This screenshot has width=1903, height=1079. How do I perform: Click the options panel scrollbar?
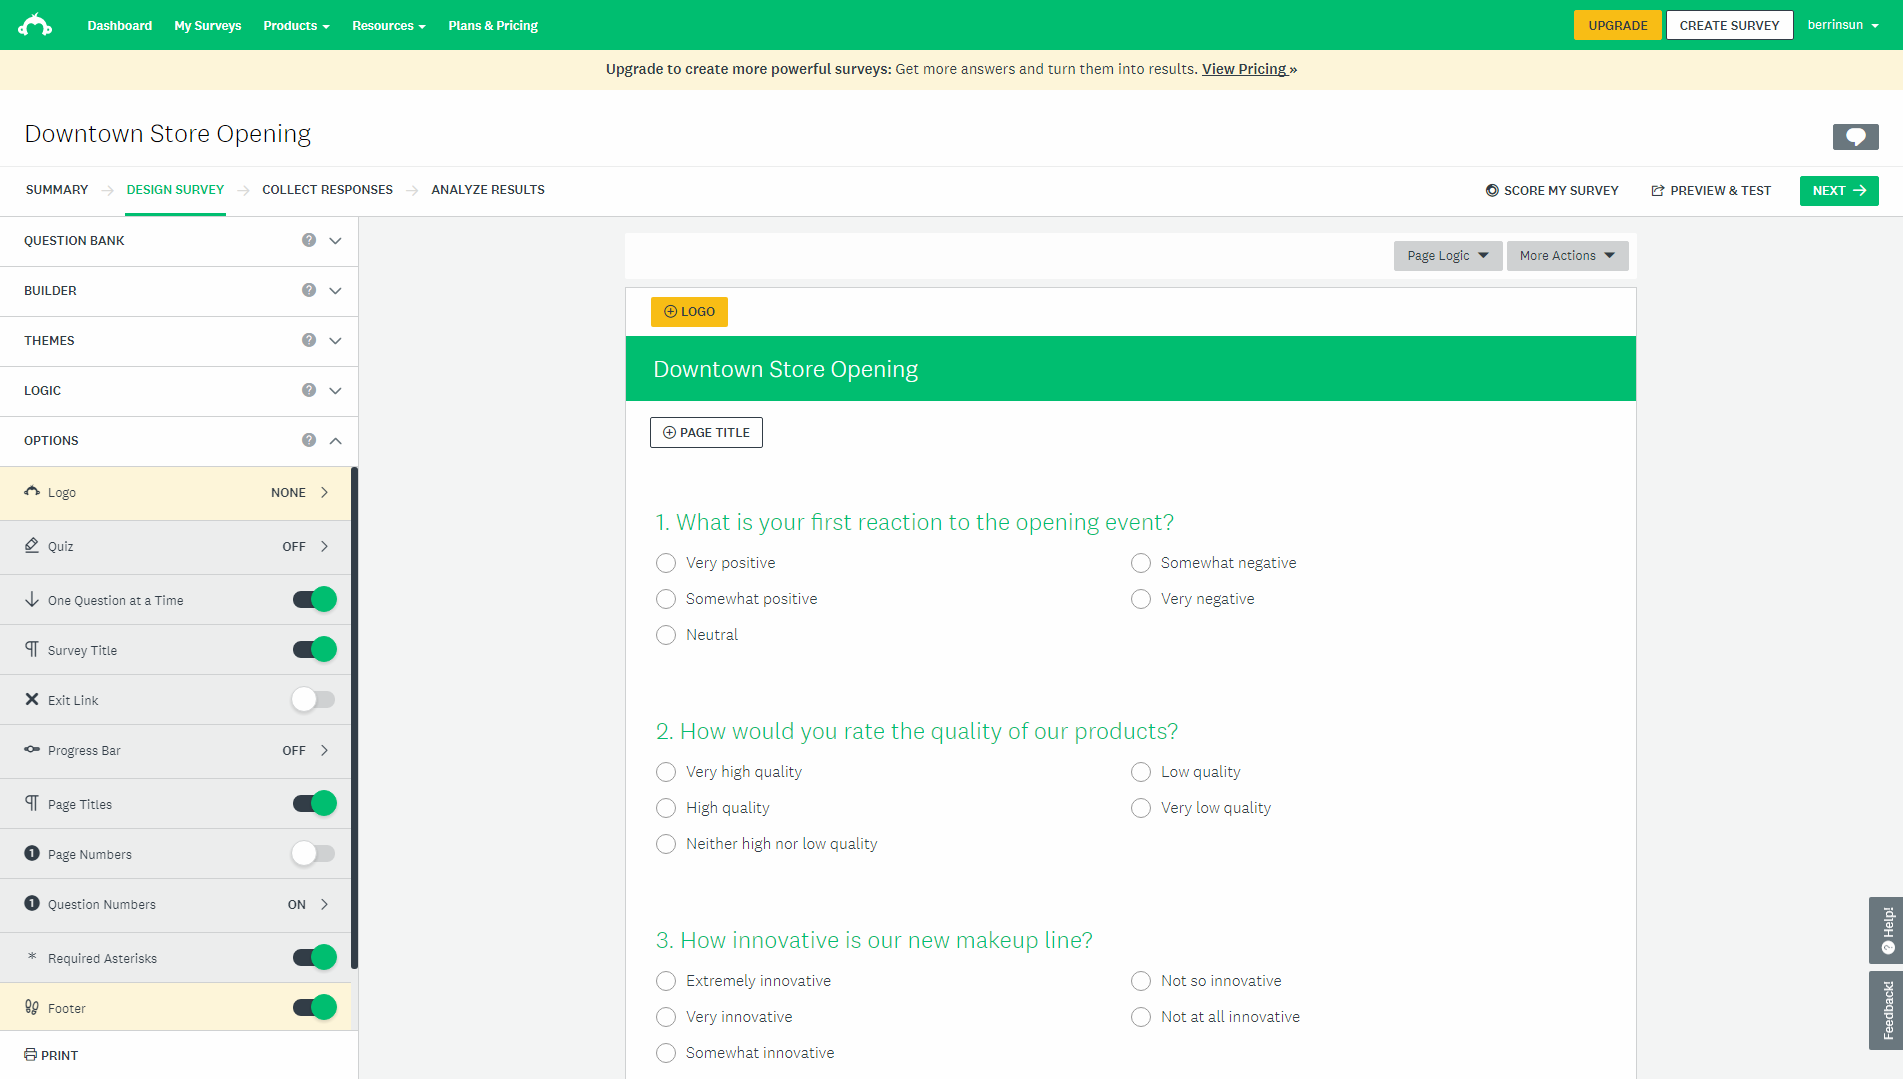point(354,717)
